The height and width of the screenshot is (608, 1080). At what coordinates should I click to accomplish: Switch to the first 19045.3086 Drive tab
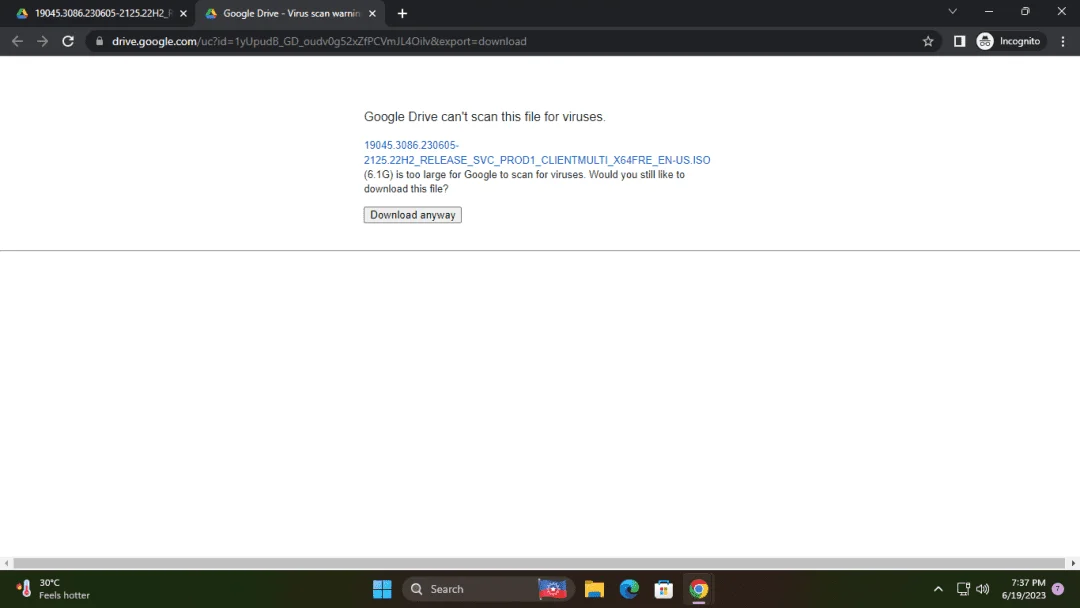[x=102, y=13]
